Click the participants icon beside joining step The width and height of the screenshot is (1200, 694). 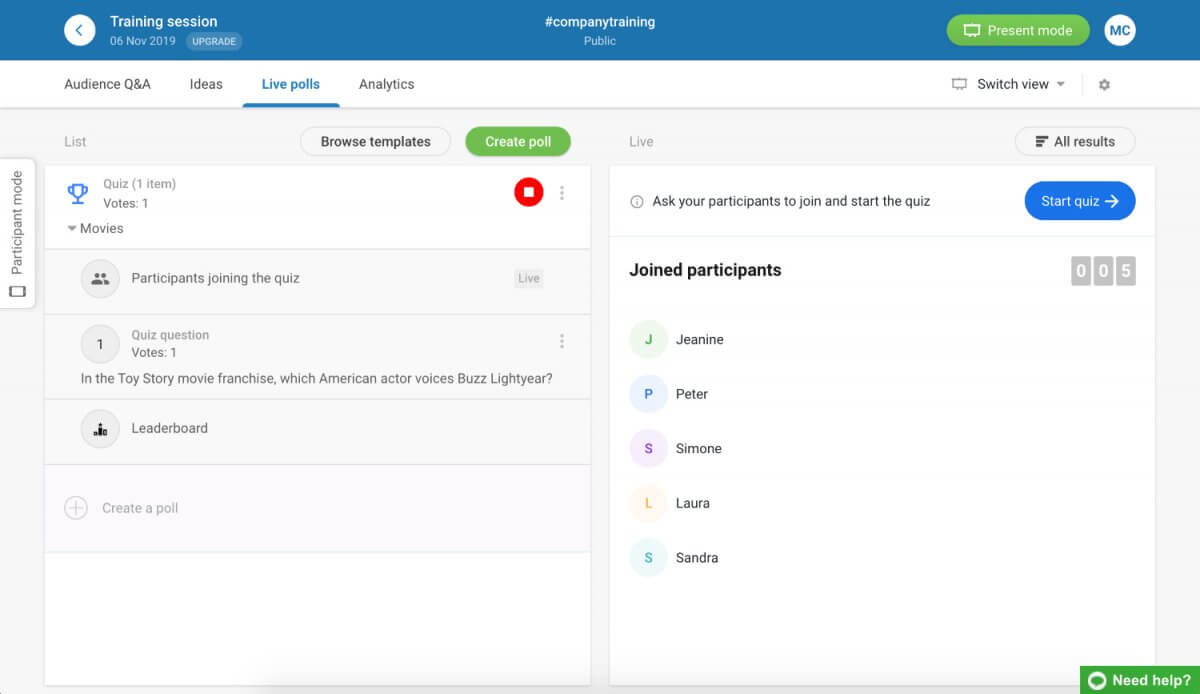[x=99, y=278]
